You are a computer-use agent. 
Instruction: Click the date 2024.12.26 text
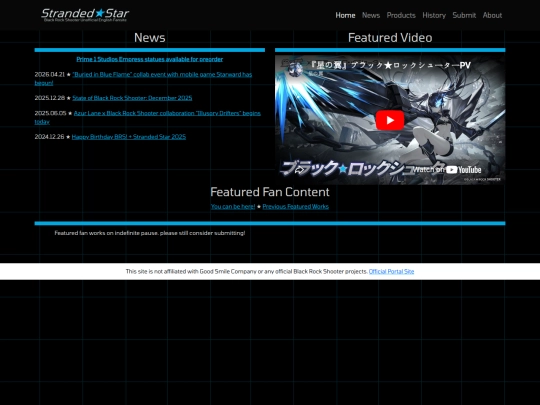(x=49, y=137)
